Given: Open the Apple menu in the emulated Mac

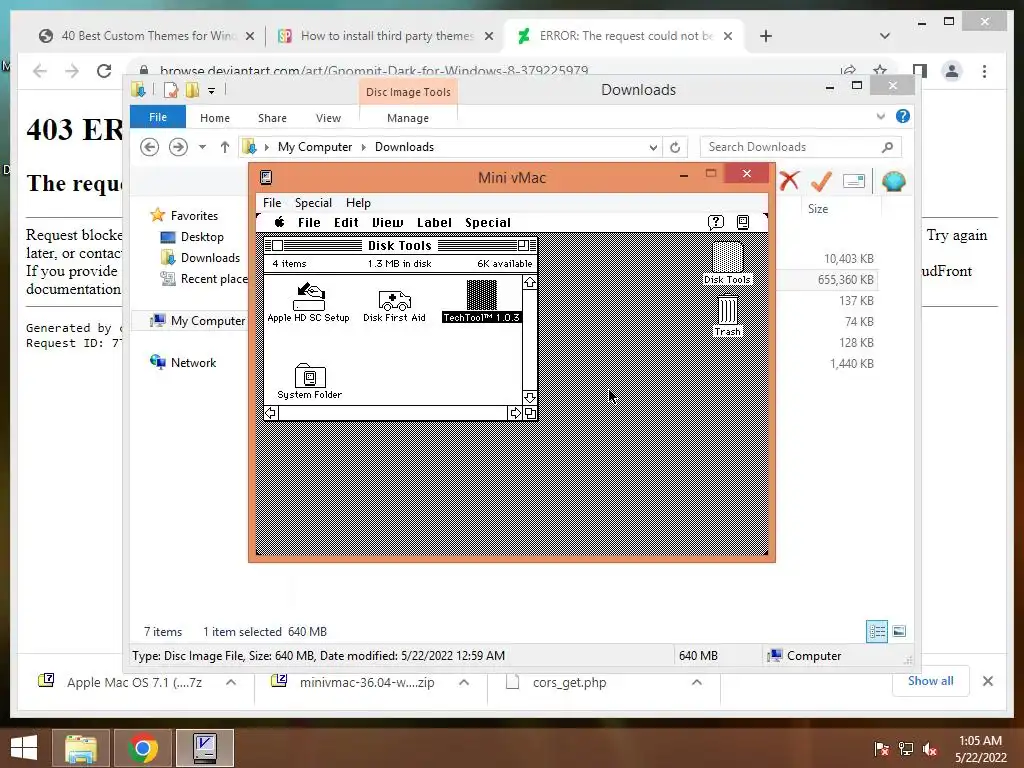Looking at the screenshot, I should [280, 222].
